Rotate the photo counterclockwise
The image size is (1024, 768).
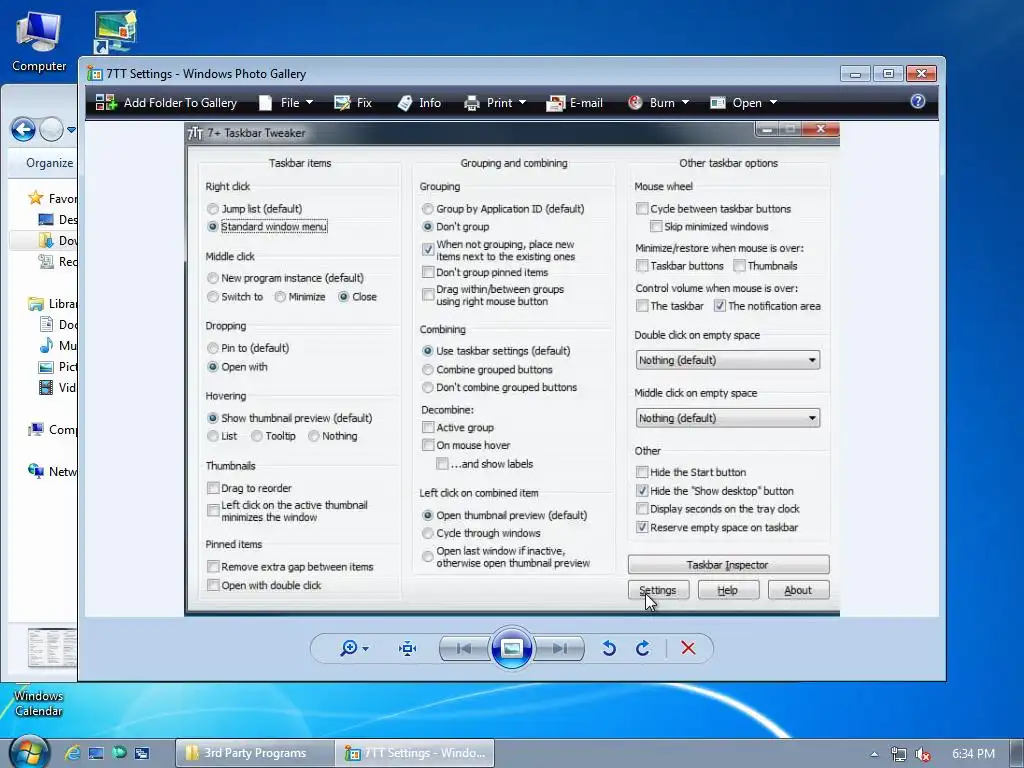[609, 648]
